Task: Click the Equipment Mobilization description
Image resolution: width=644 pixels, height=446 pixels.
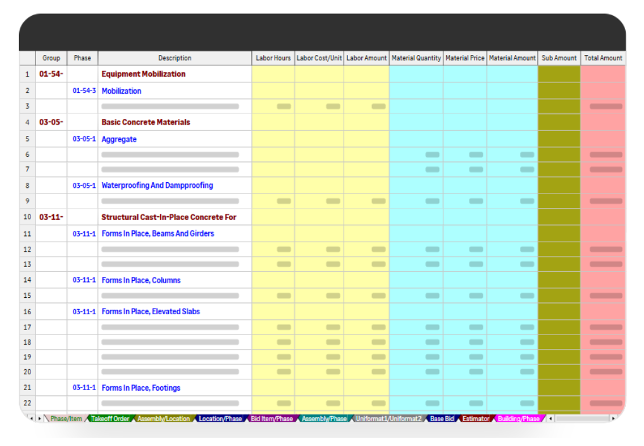Action: coord(143,74)
